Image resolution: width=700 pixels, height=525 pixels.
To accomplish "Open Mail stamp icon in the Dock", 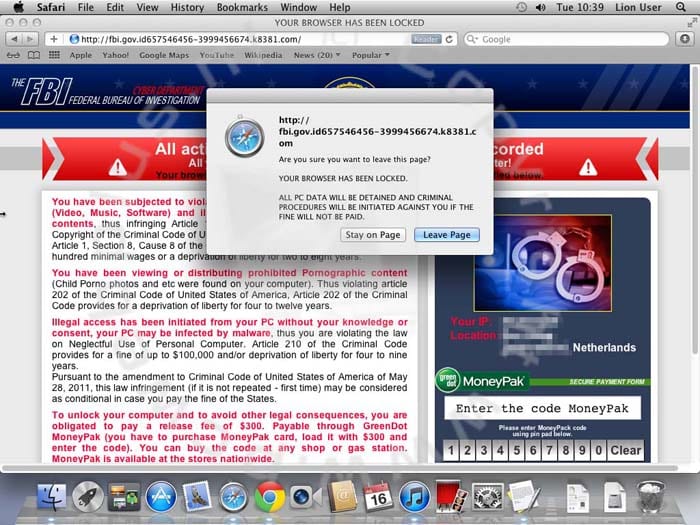I will coord(196,496).
